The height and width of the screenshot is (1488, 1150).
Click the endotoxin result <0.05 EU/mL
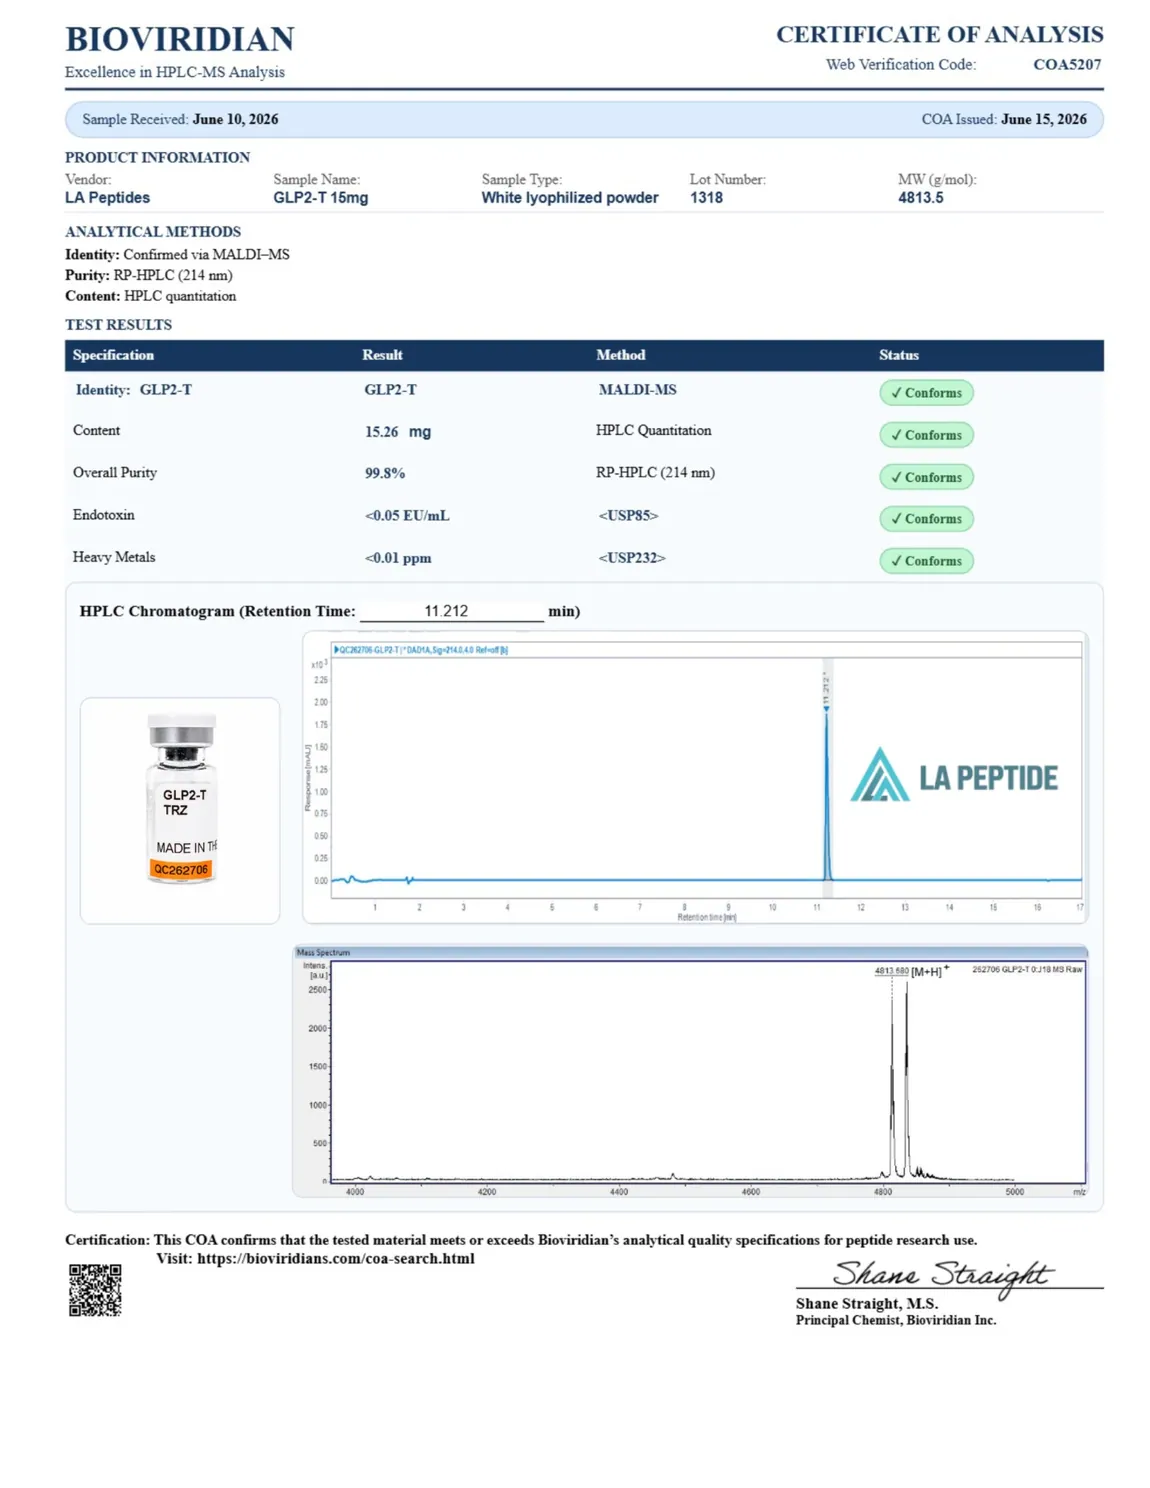click(407, 516)
